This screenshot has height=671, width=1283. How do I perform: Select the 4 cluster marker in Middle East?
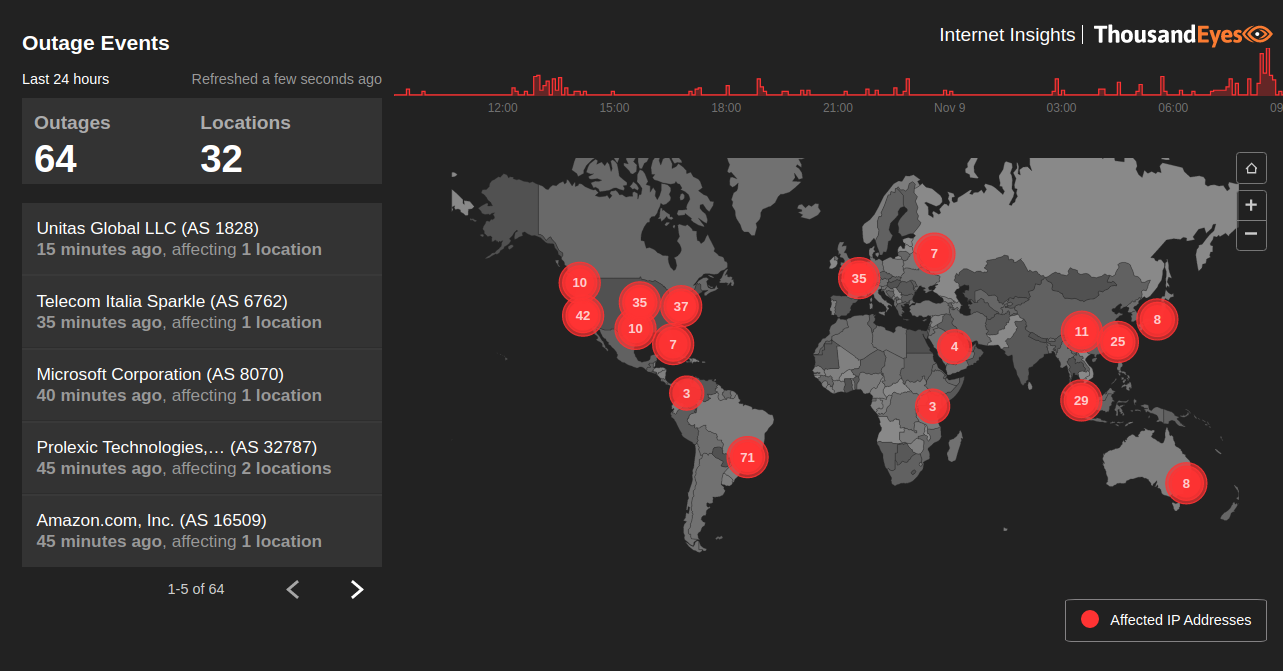pos(954,347)
